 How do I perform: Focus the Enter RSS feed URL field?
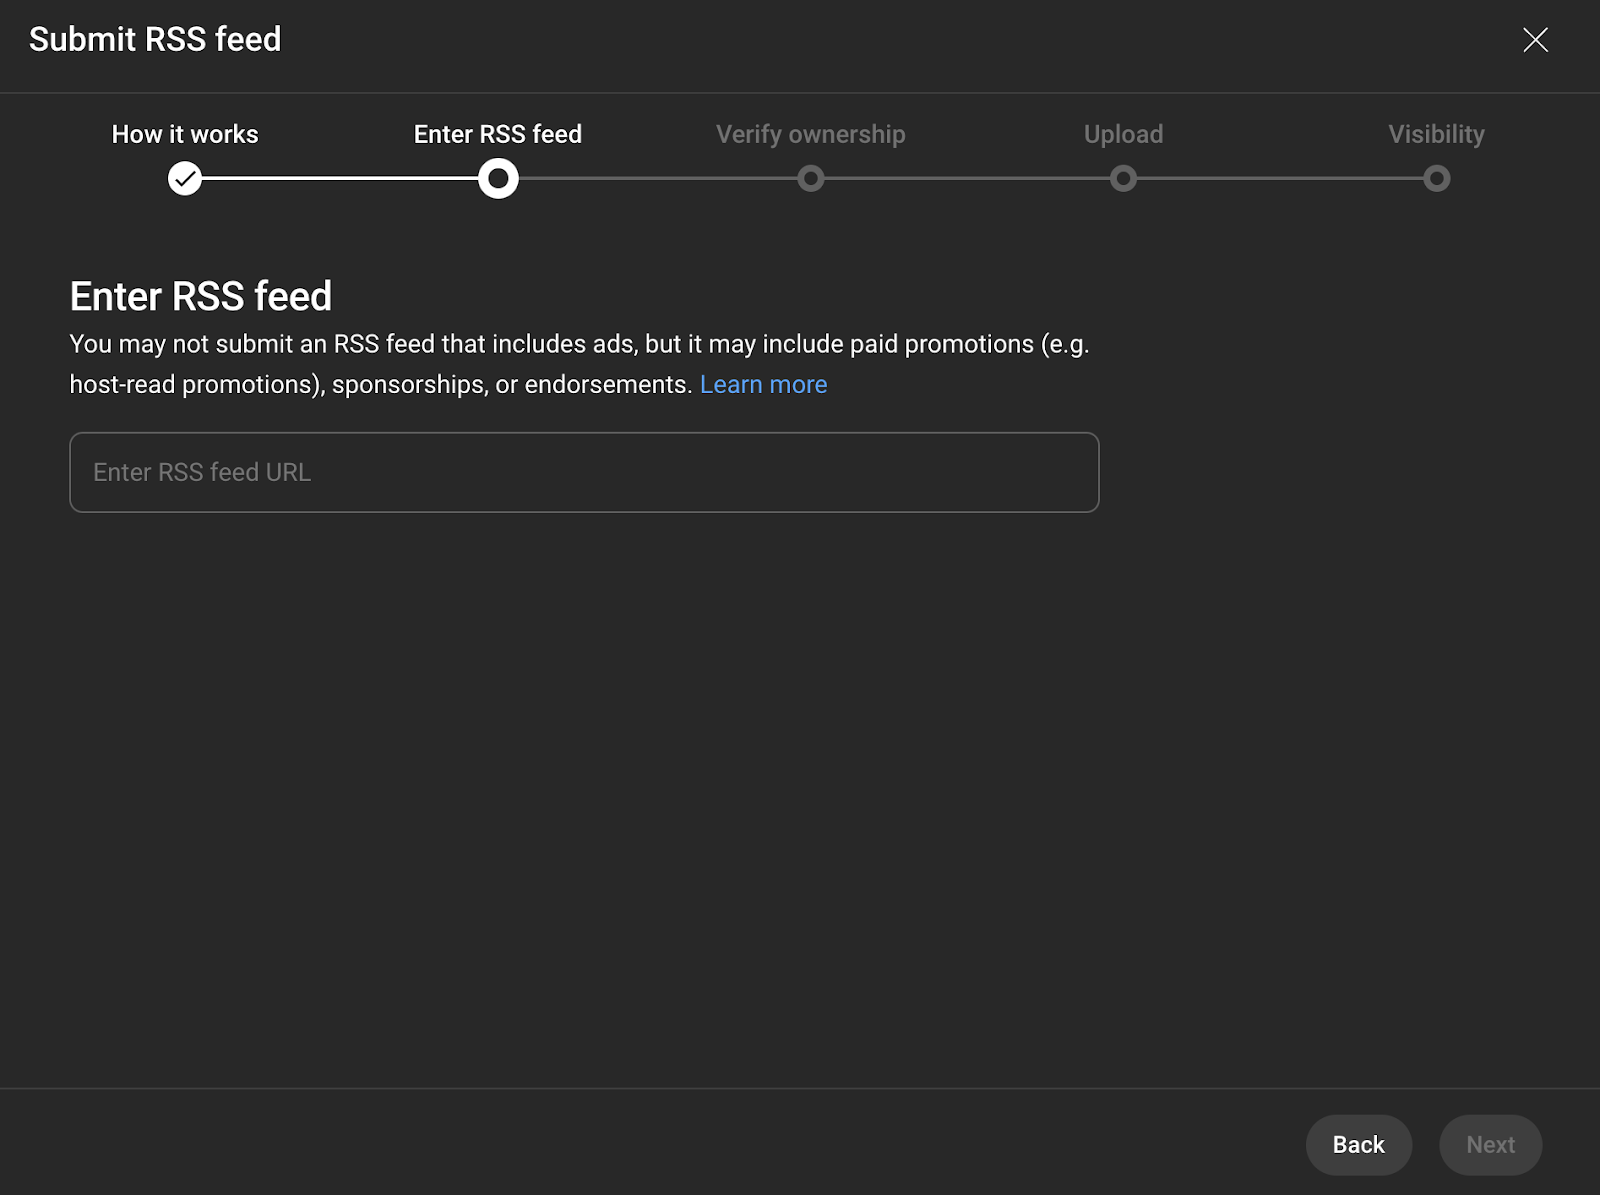point(584,472)
